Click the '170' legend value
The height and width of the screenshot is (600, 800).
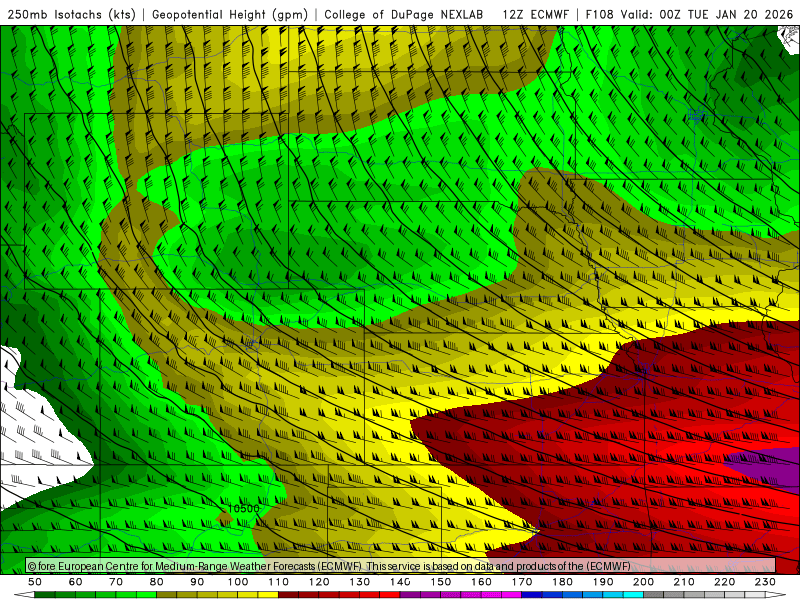(x=521, y=582)
